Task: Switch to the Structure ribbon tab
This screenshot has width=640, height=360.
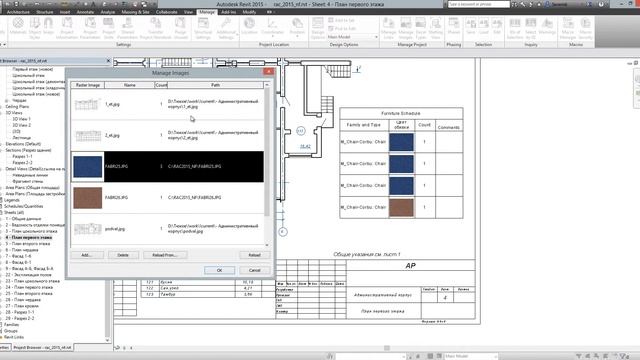Action: point(44,12)
